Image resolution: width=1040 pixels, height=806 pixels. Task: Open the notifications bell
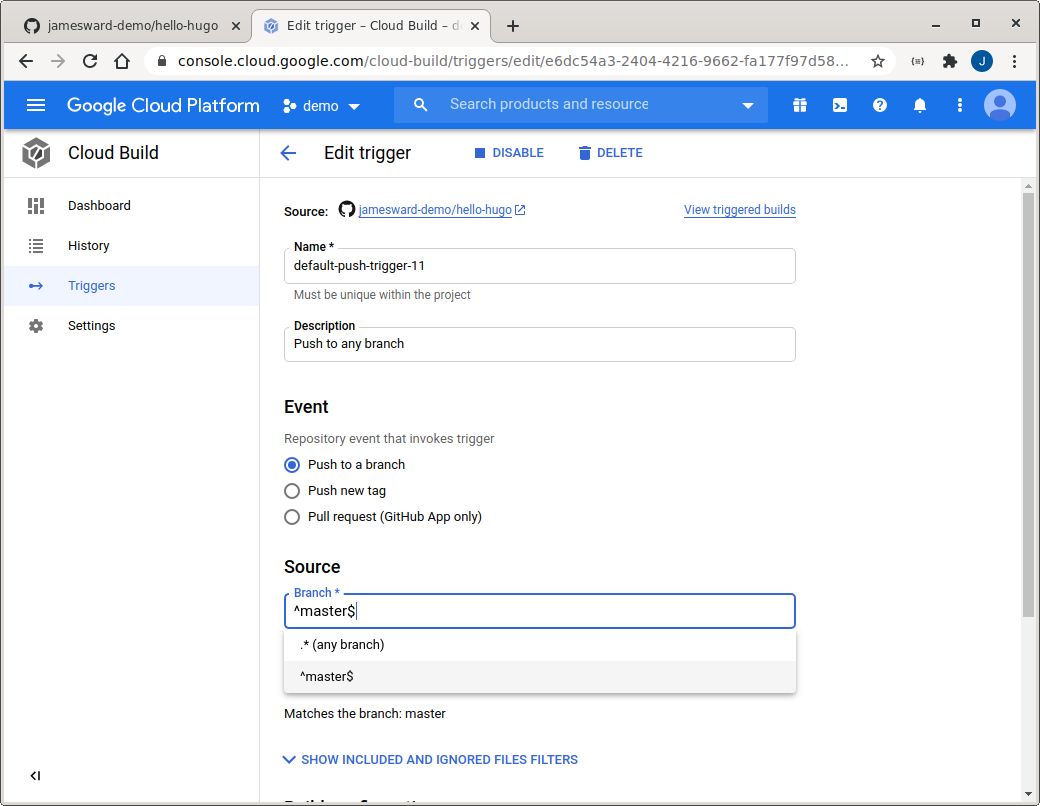(x=920, y=105)
